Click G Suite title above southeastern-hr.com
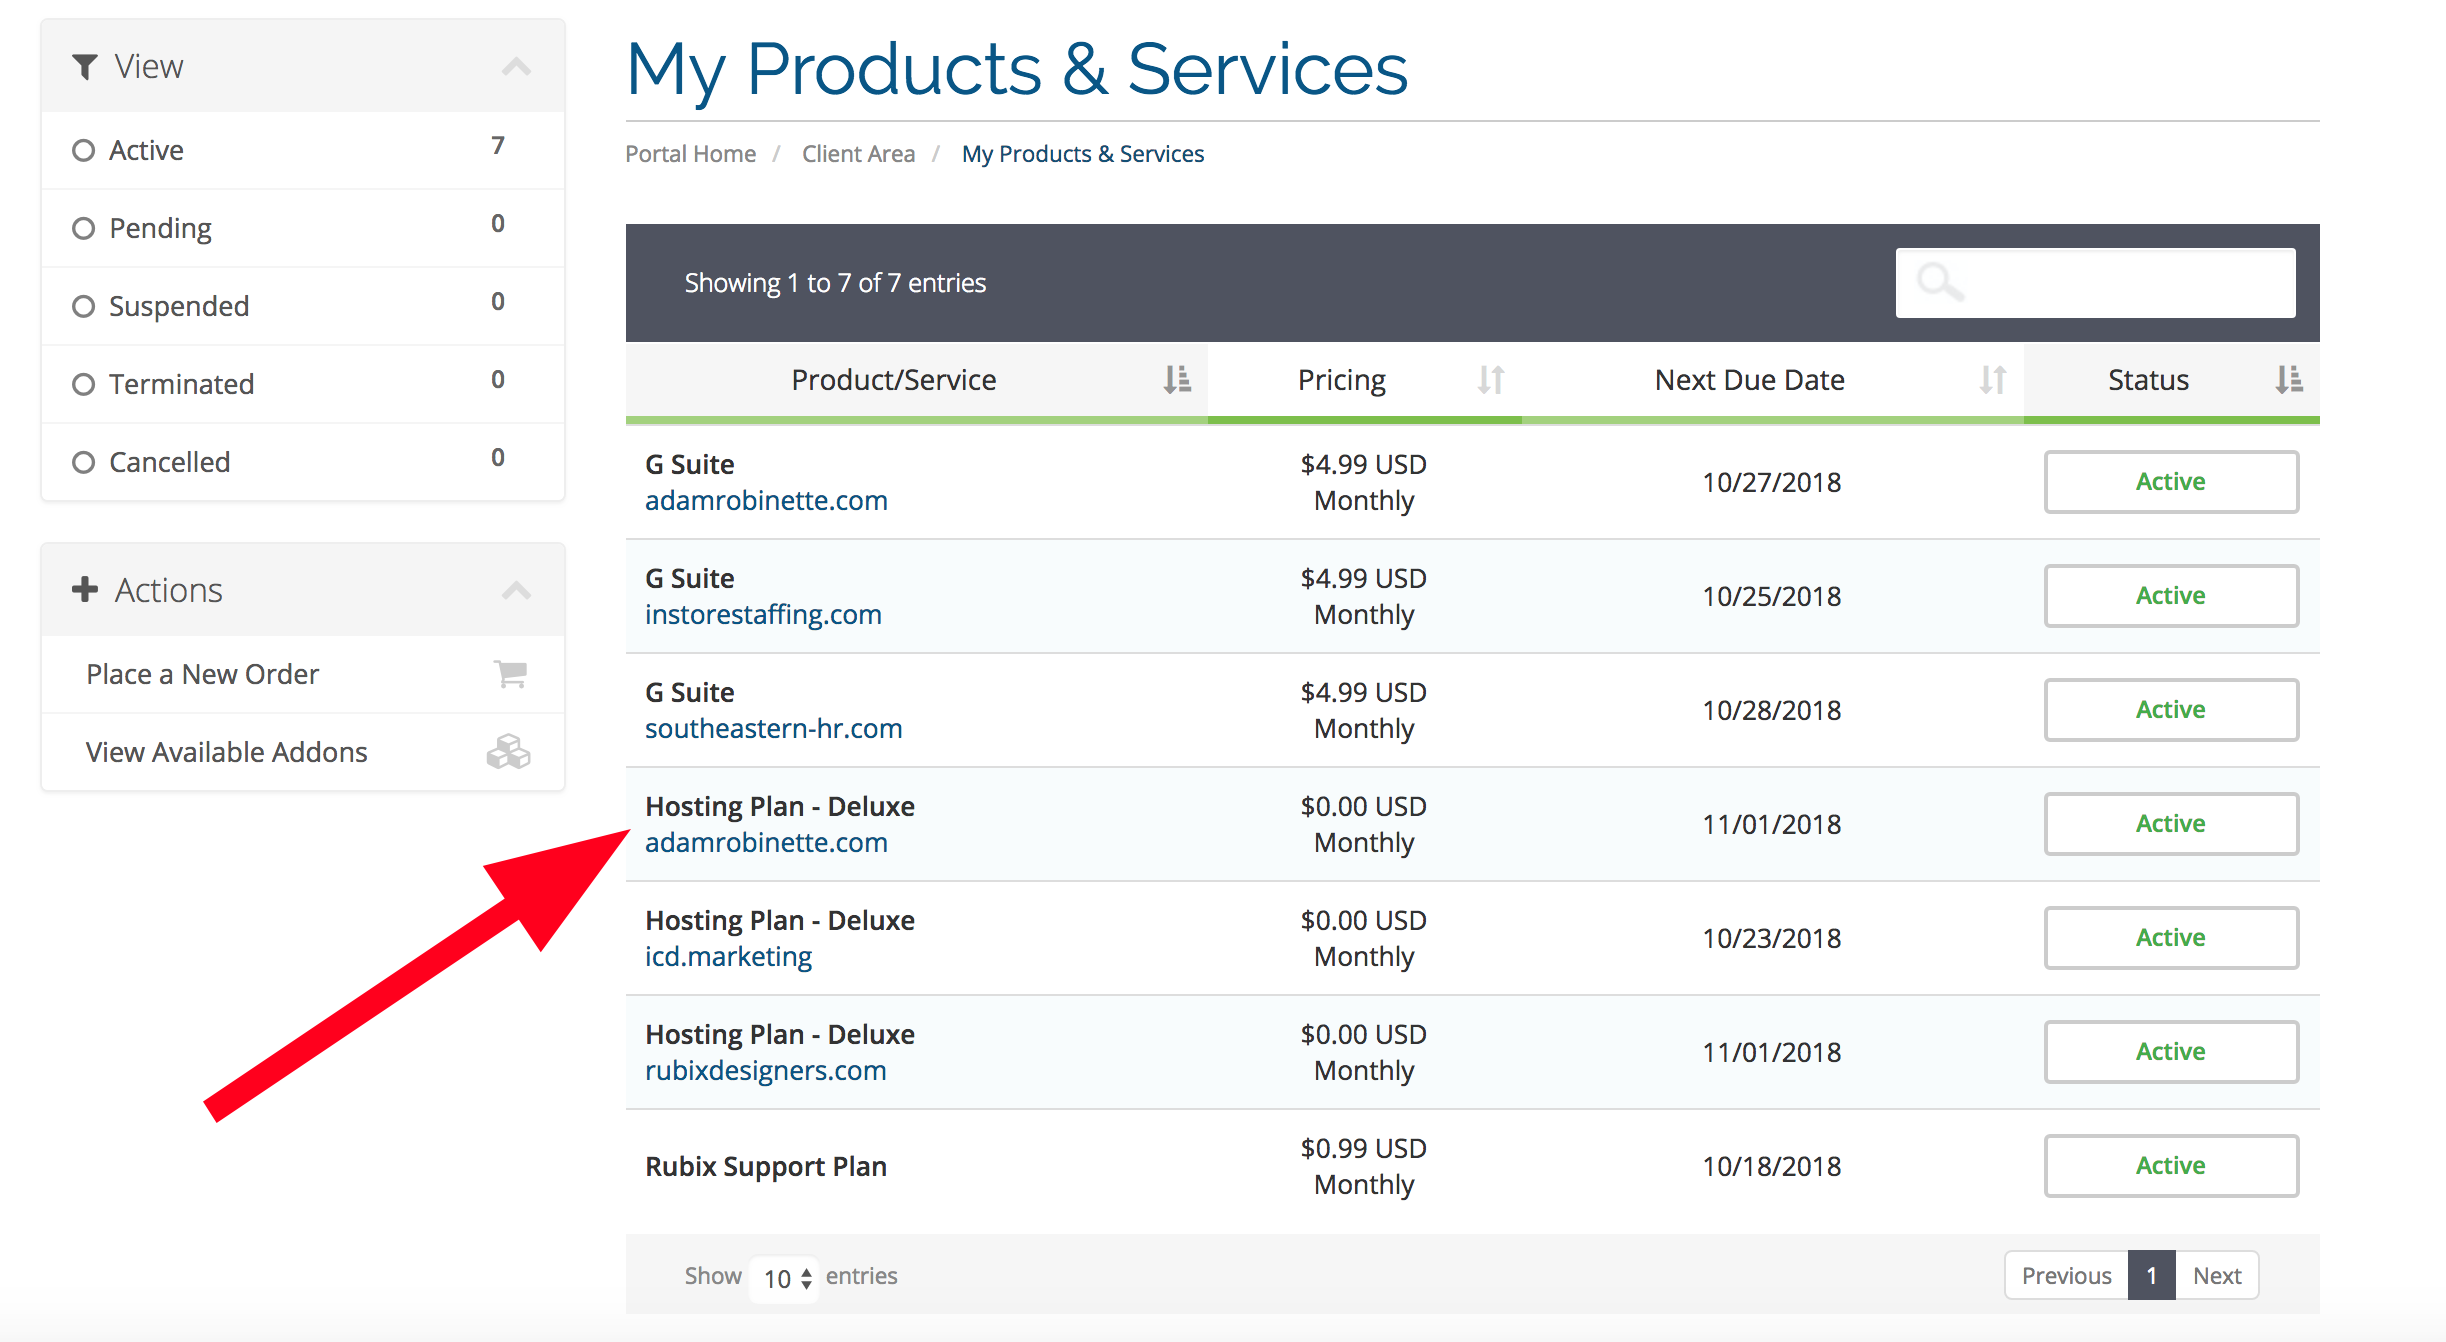Viewport: 2446px width, 1342px height. click(690, 693)
